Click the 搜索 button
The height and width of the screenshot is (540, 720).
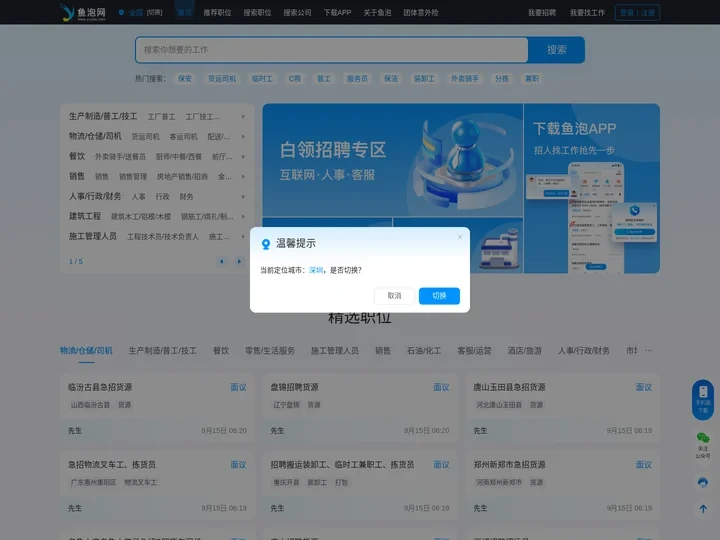point(557,50)
